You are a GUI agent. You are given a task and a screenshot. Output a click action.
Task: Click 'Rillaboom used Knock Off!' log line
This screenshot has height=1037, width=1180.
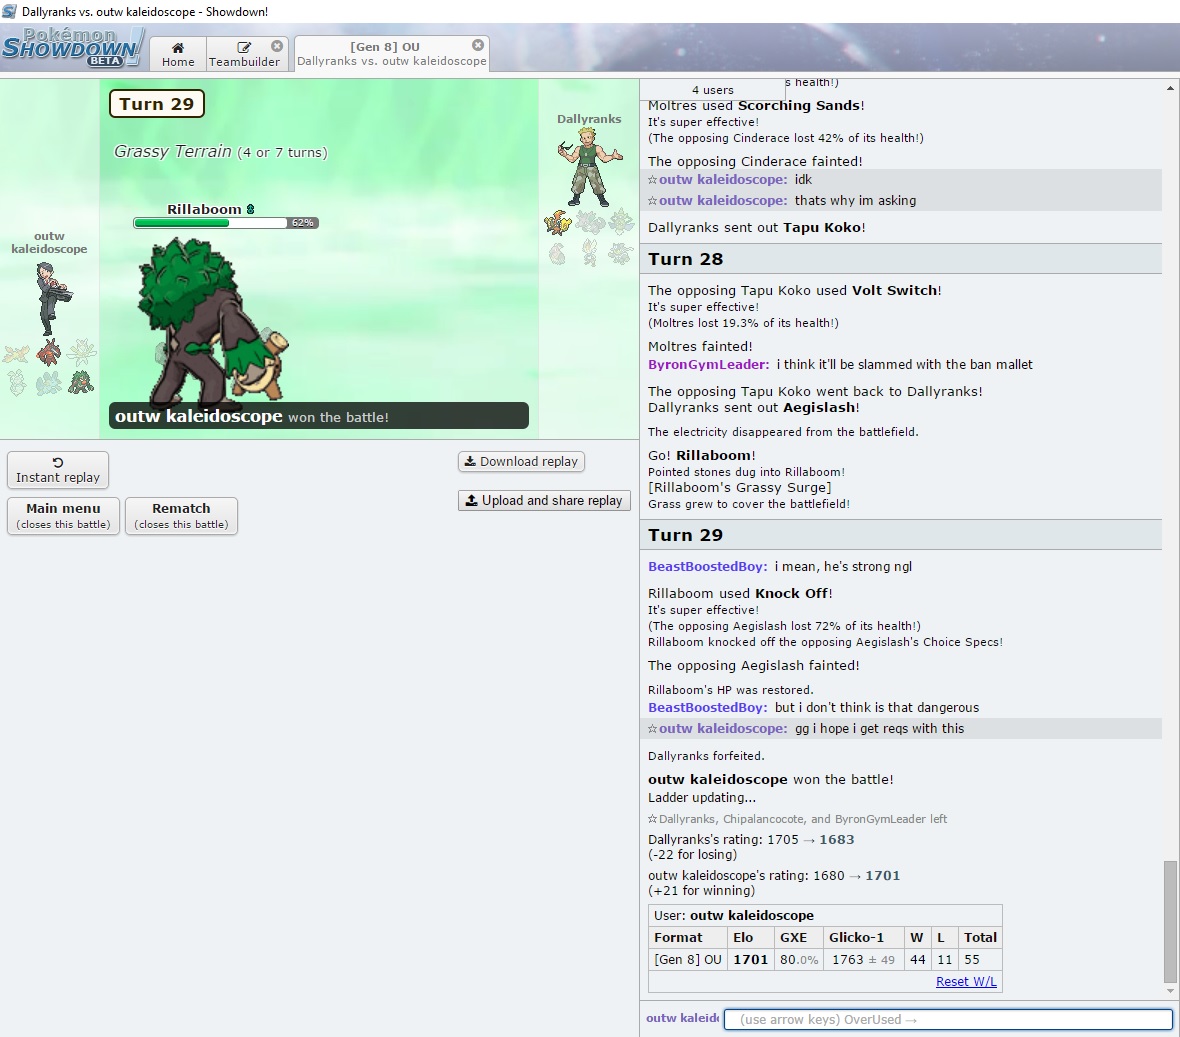[x=740, y=593]
